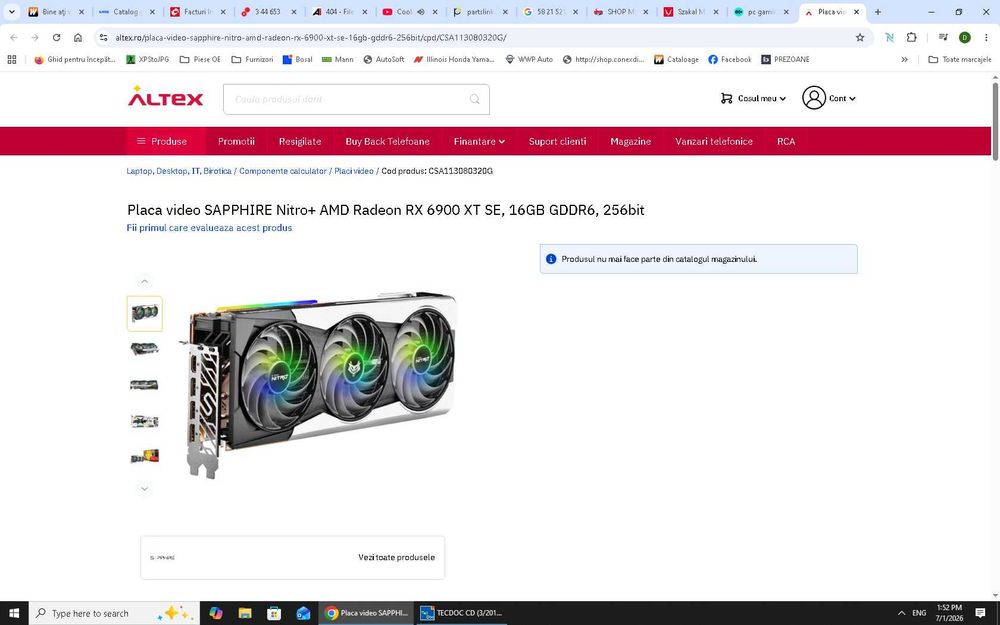
Task: Show more bookmarks with the double chevron
Action: (904, 59)
